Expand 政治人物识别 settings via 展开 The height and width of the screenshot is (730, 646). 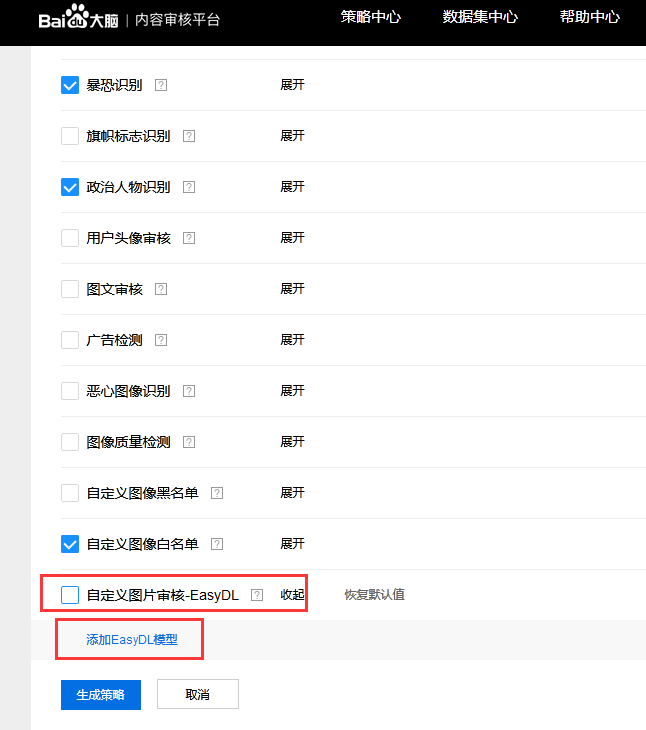[x=292, y=187]
